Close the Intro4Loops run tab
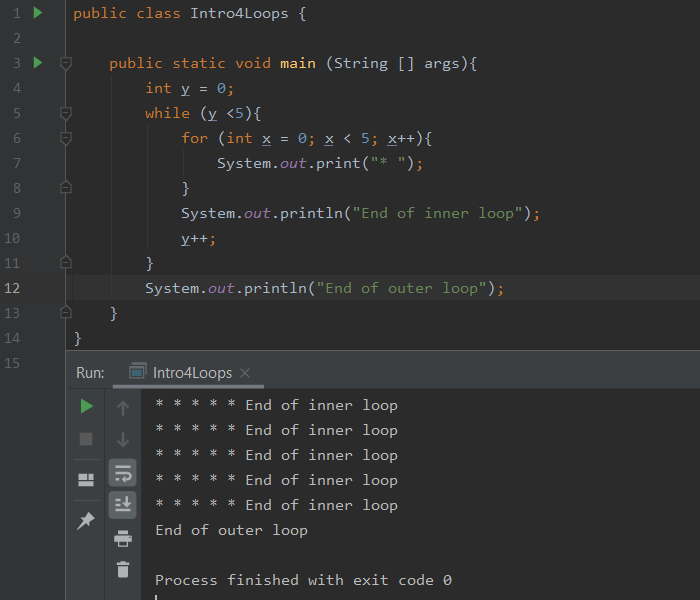Viewport: 700px width, 600px height. (x=246, y=373)
